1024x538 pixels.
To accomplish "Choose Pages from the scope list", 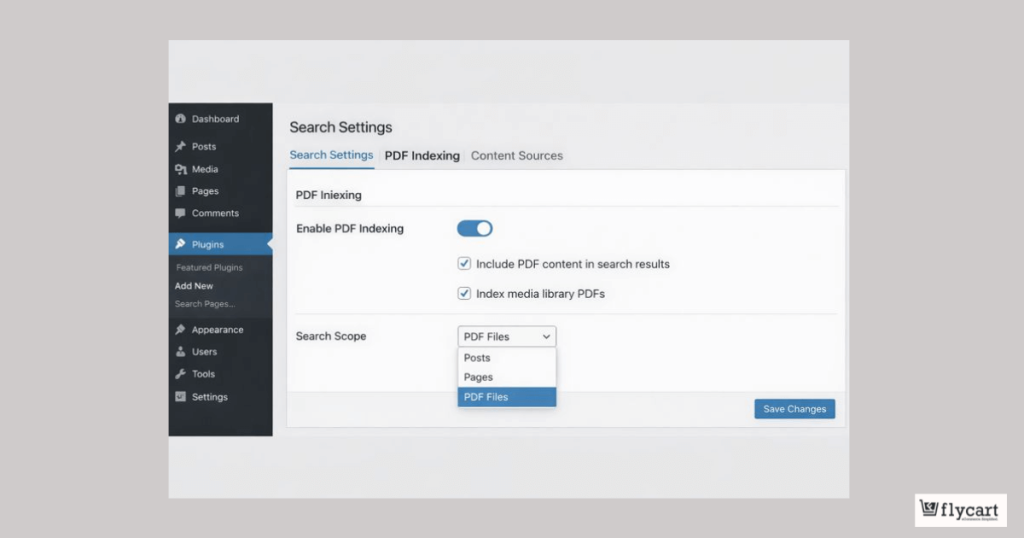I will 507,377.
